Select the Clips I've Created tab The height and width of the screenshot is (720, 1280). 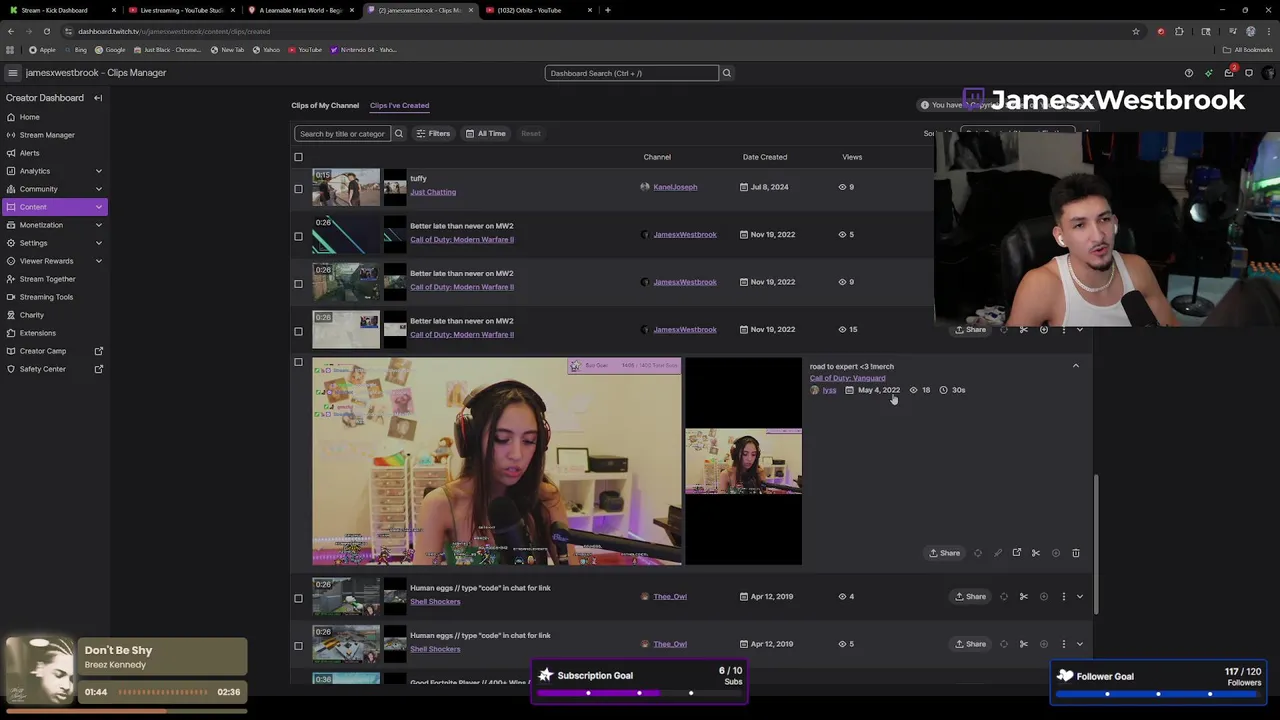[399, 105]
